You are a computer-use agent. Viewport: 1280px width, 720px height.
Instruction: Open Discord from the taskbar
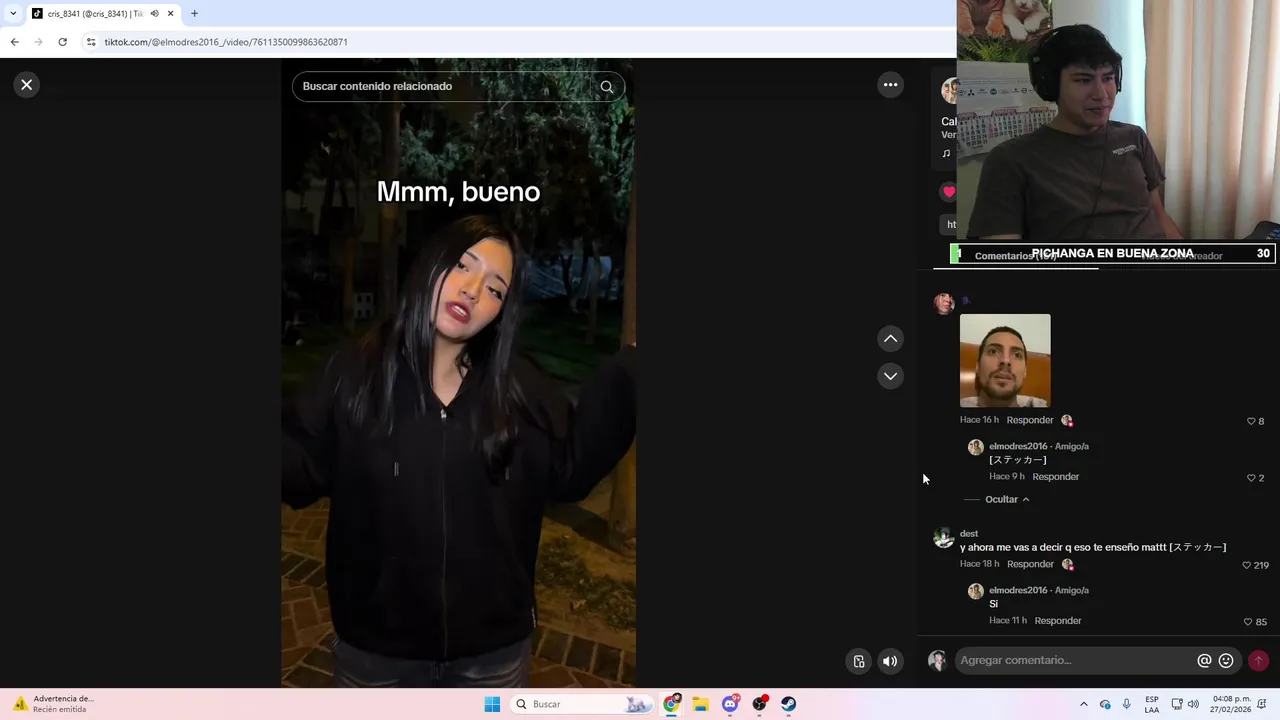point(730,704)
